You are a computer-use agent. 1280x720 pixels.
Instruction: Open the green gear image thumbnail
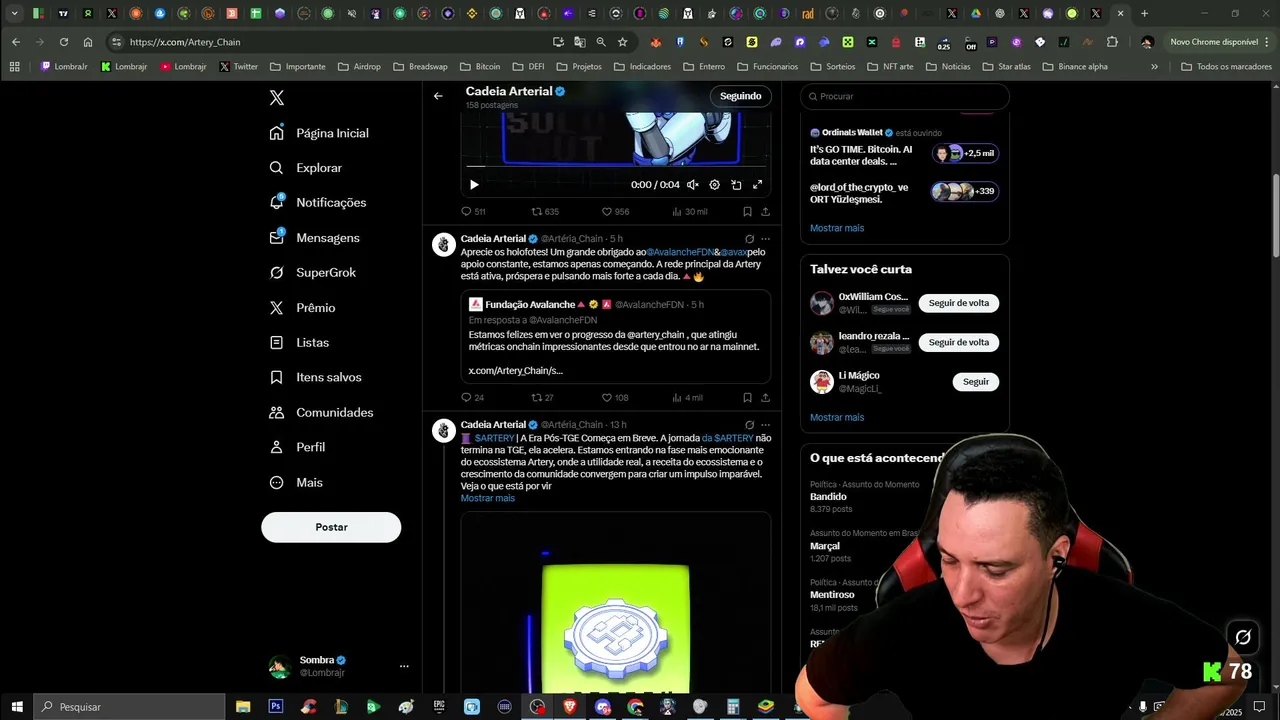[615, 603]
